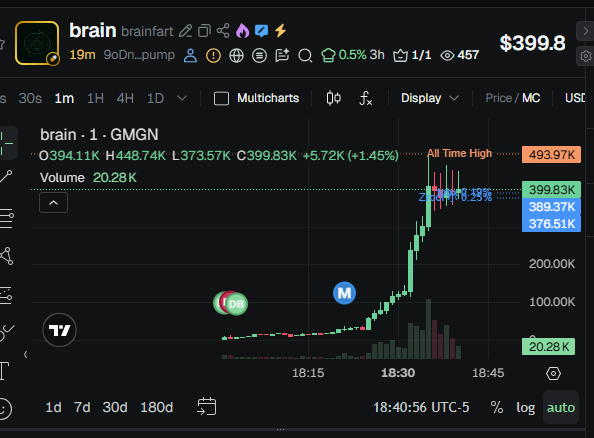Viewport: 594px width, 438px height.
Task: Click the magnifier search icon in header
Action: (x=305, y=56)
